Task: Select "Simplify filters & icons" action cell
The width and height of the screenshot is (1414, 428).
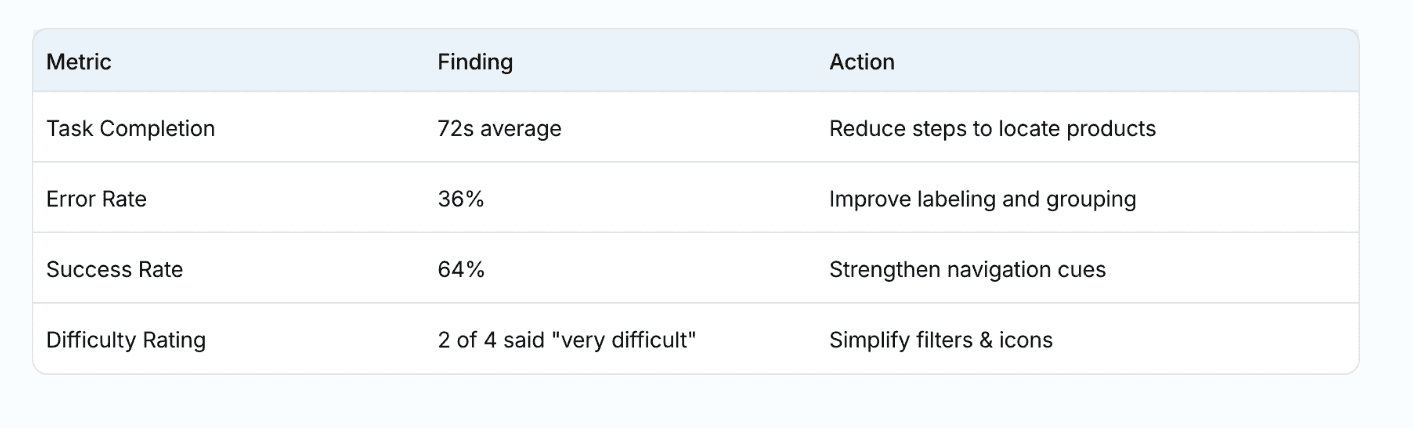Action: click(x=940, y=340)
